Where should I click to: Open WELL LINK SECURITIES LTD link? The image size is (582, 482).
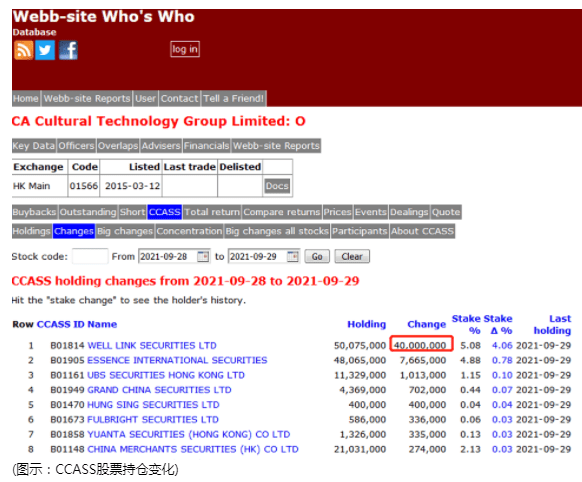152,346
